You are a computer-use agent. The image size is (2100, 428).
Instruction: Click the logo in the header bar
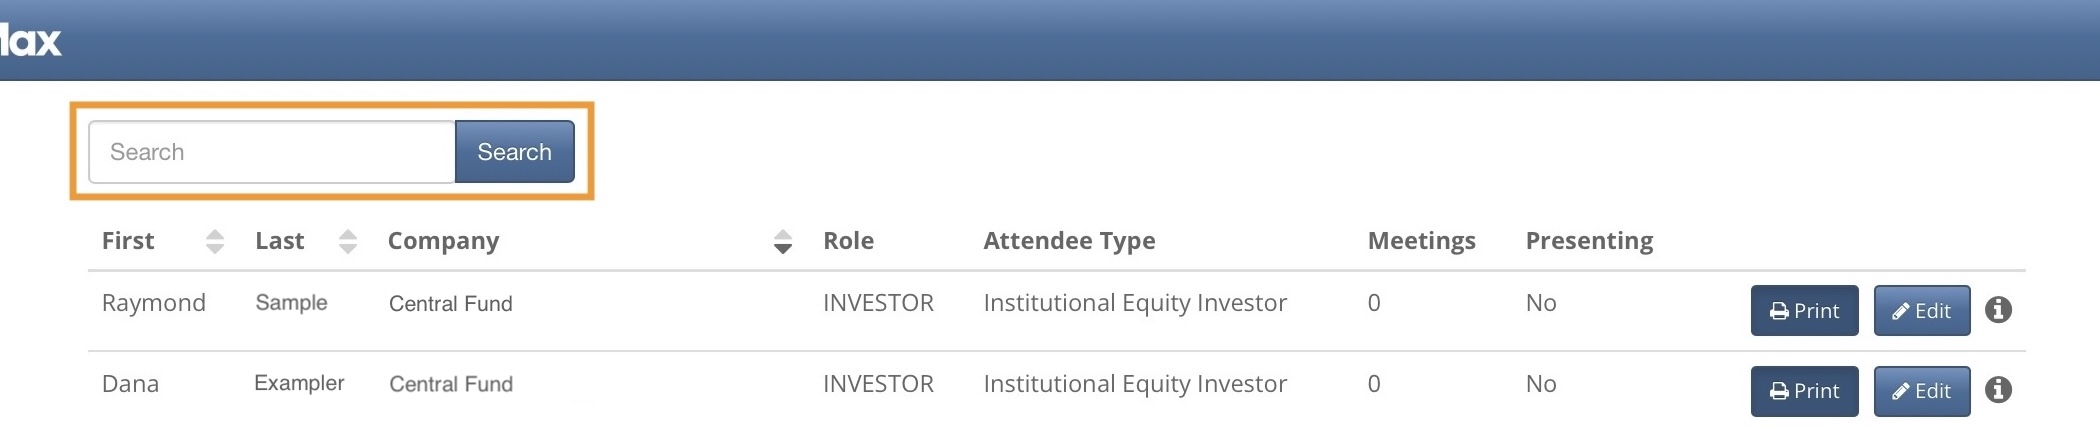pyautogui.click(x=30, y=40)
